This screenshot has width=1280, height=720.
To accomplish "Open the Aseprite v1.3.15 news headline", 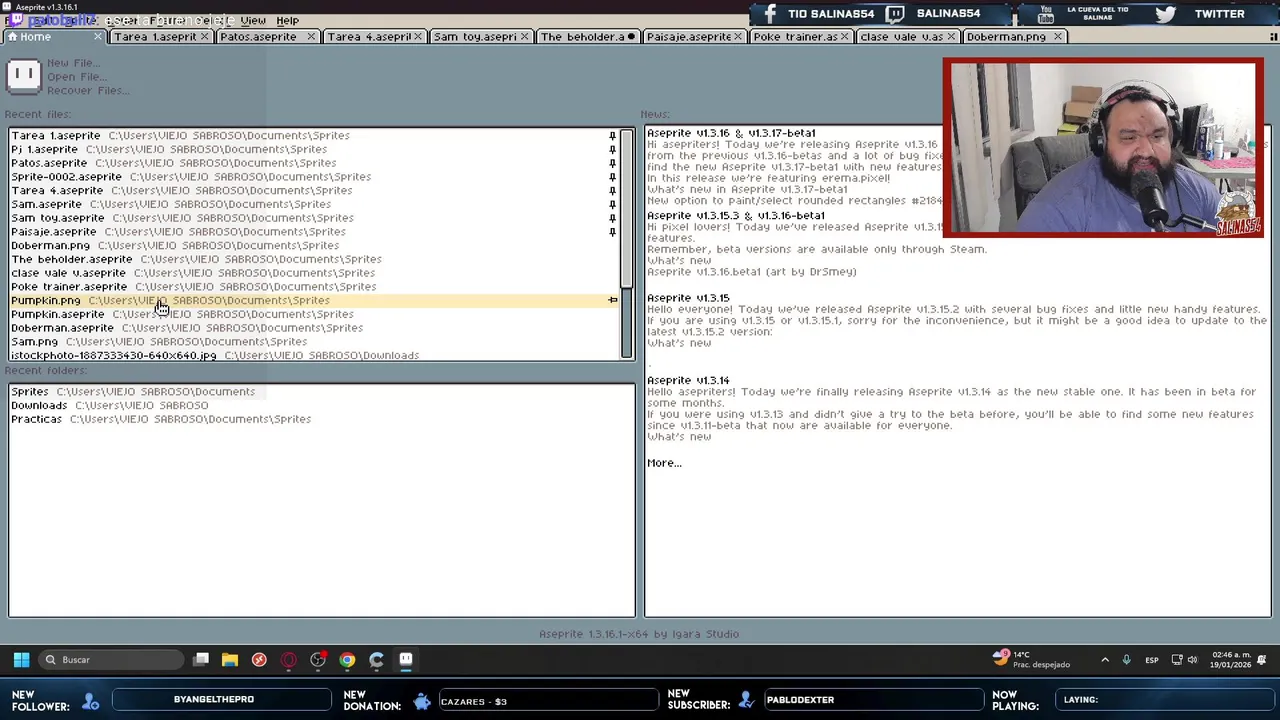I will [x=688, y=298].
